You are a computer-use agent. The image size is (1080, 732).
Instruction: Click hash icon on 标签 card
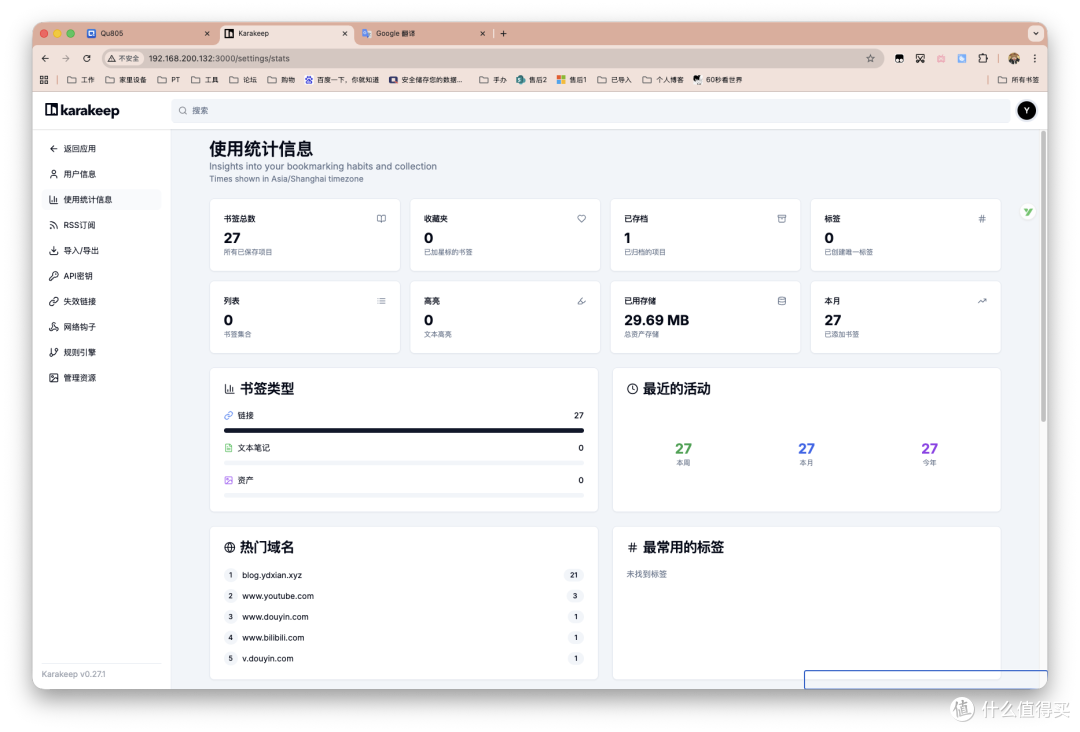tap(982, 219)
